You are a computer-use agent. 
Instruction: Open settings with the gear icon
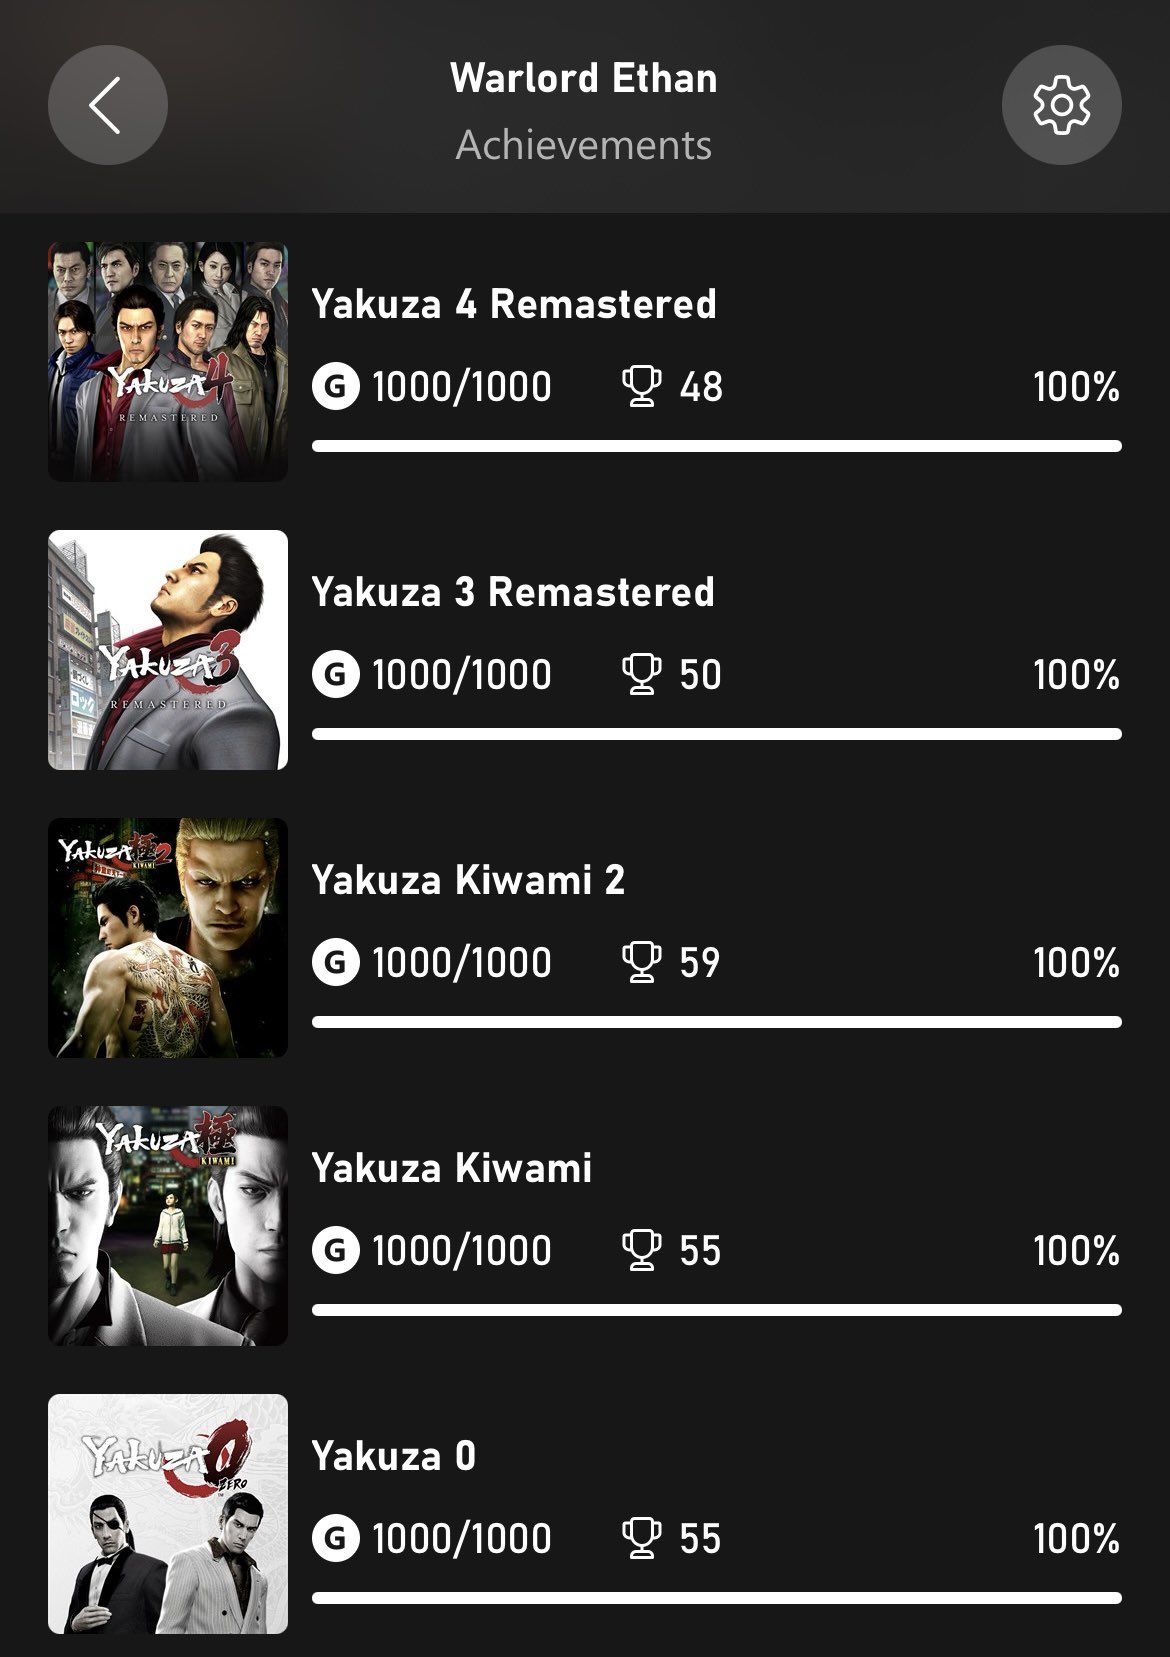pyautogui.click(x=1061, y=105)
